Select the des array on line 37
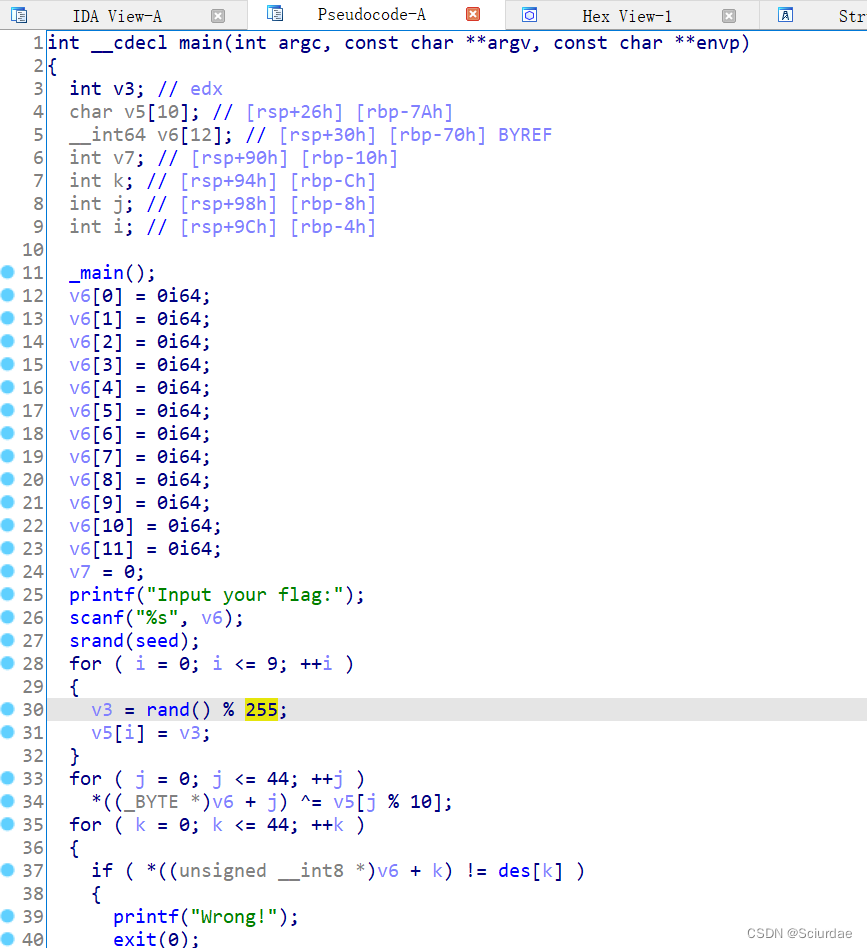Screen dimensions: 867x948 pos(513,871)
